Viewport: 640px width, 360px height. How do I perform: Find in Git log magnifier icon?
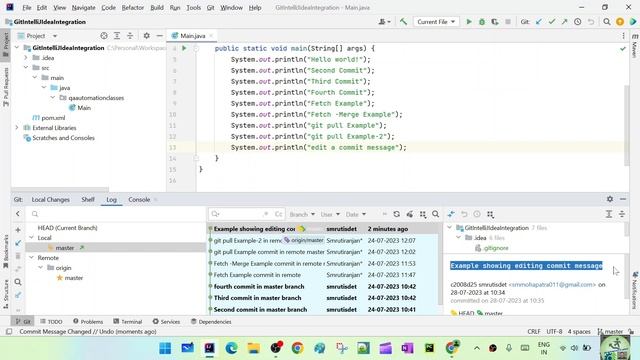click(436, 214)
